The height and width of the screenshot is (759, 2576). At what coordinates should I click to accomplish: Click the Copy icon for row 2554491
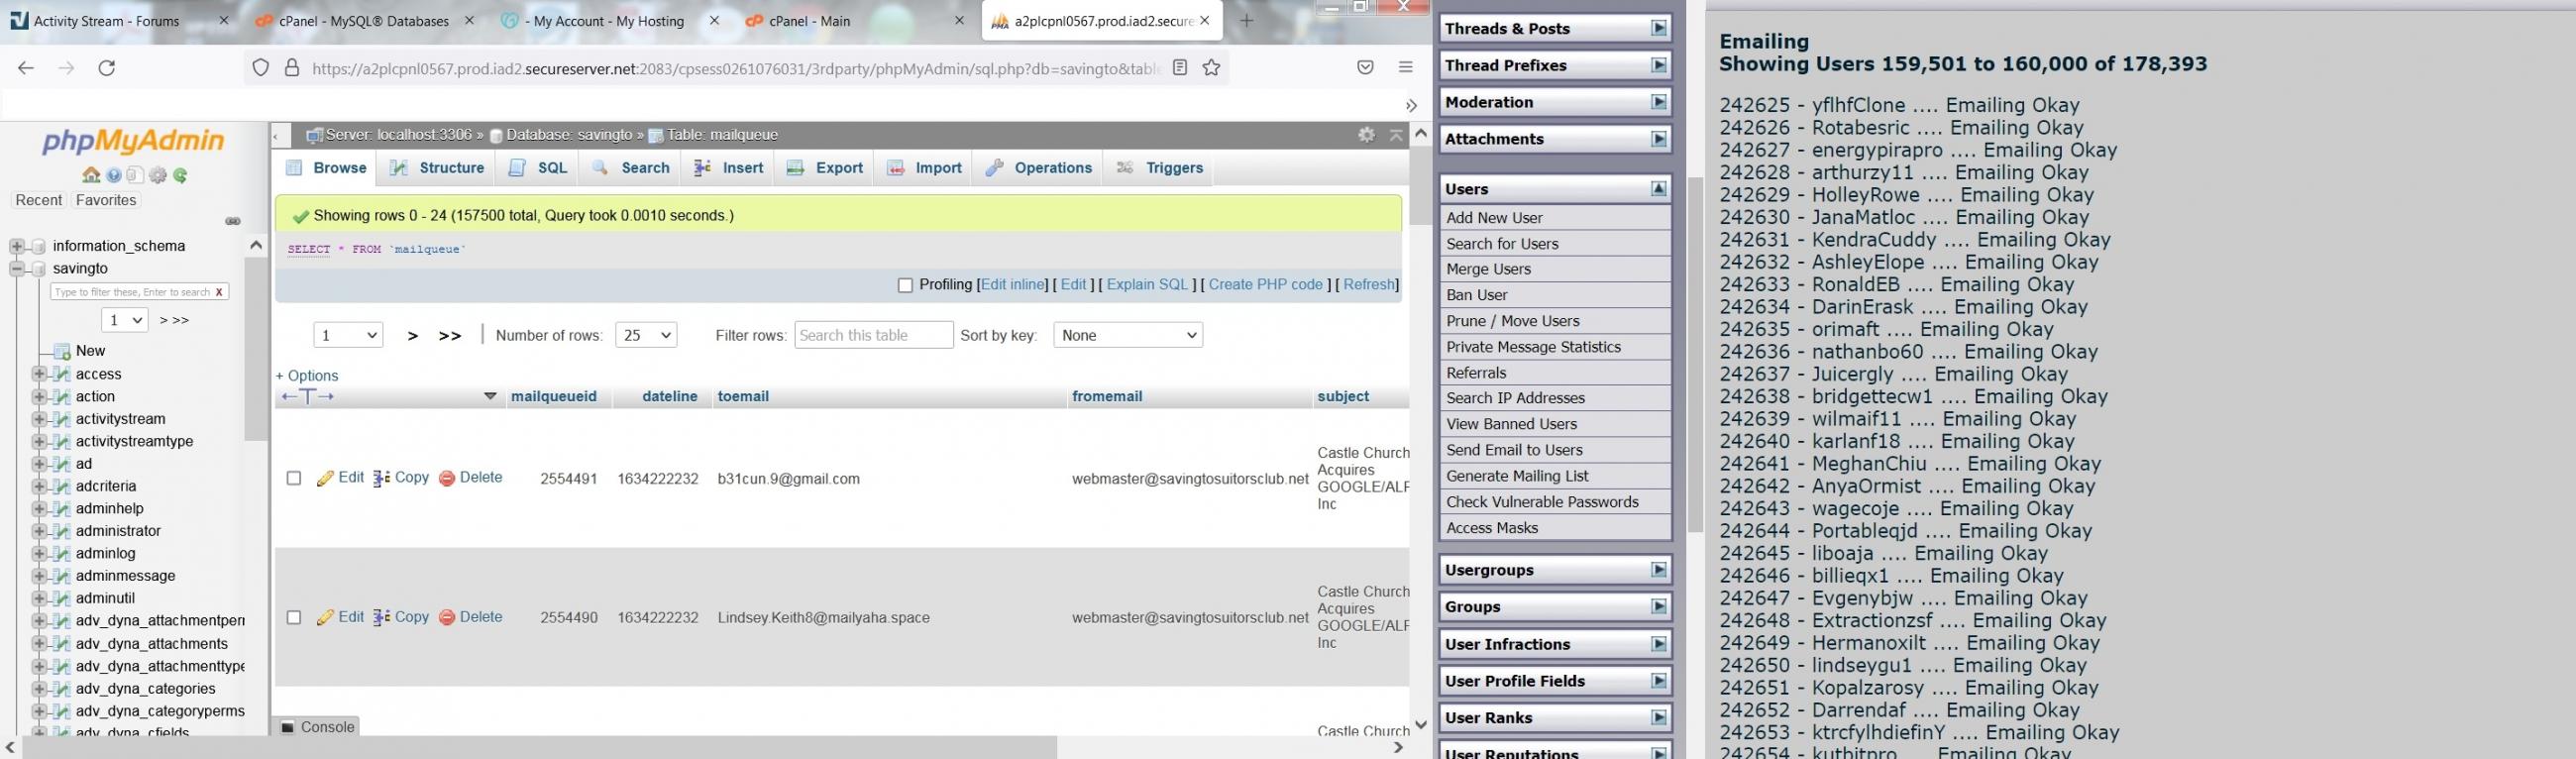point(381,478)
